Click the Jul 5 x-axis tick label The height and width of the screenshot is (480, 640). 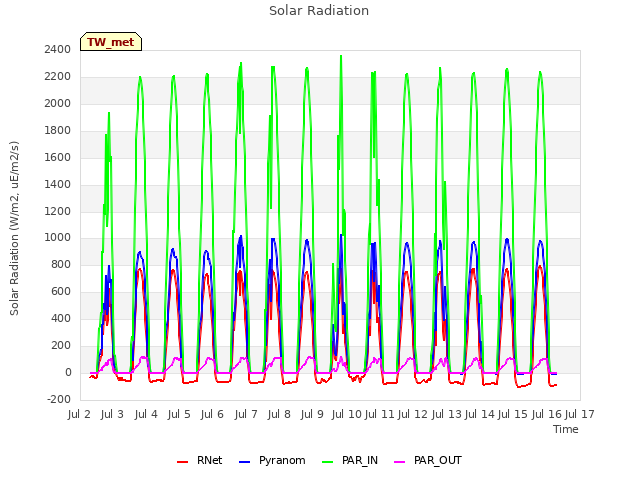tap(179, 414)
